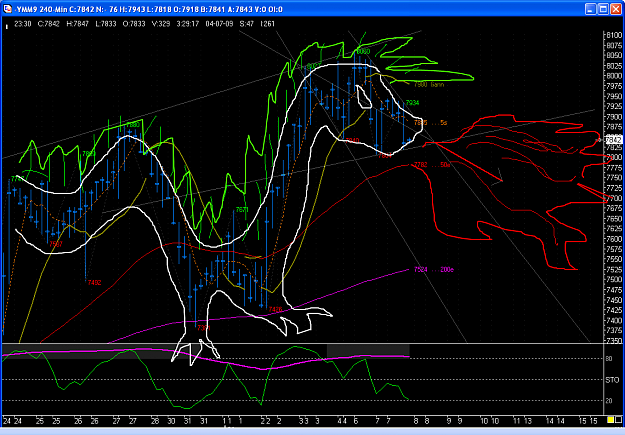Click the red 7782 ...50s average label

(432, 165)
